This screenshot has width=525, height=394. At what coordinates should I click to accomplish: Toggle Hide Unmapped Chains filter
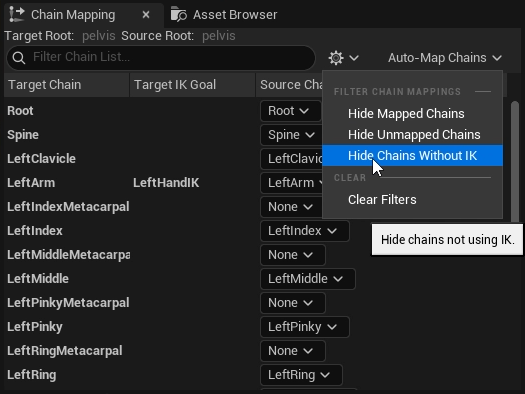coord(412,135)
